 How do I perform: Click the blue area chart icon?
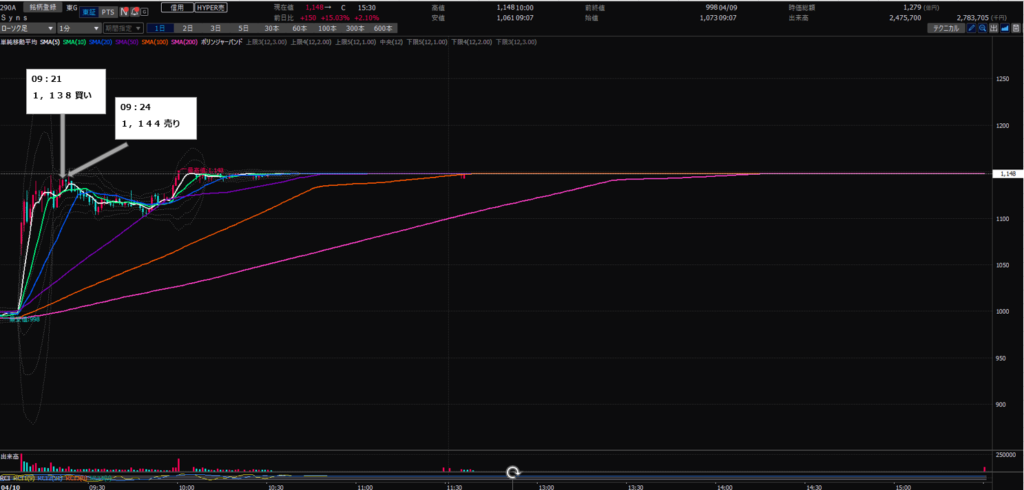(1004, 29)
